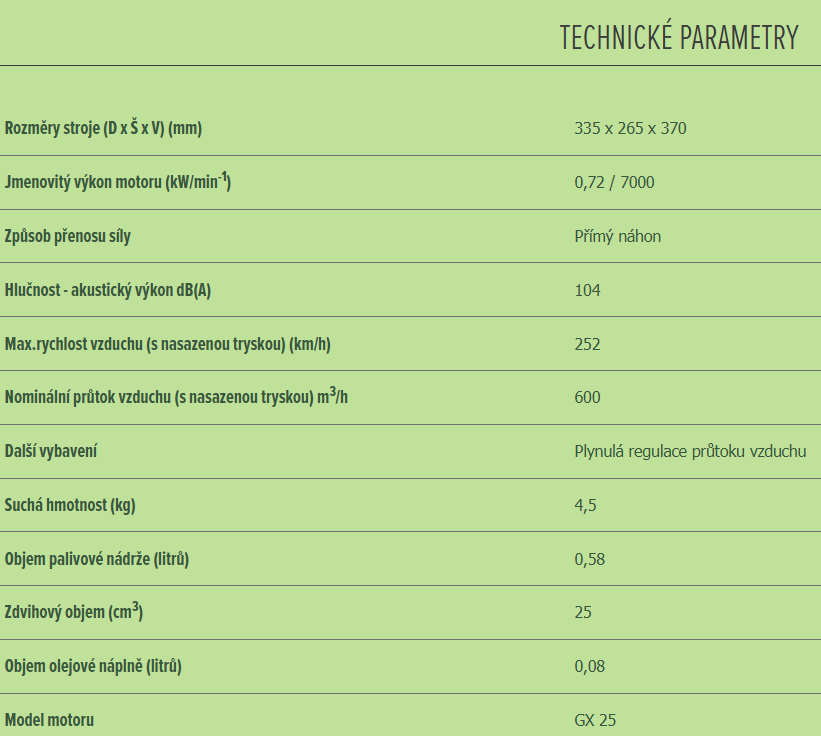Click the Suchá hmotnost (kg) label
Viewport: 821px width, 736px height.
(x=70, y=505)
